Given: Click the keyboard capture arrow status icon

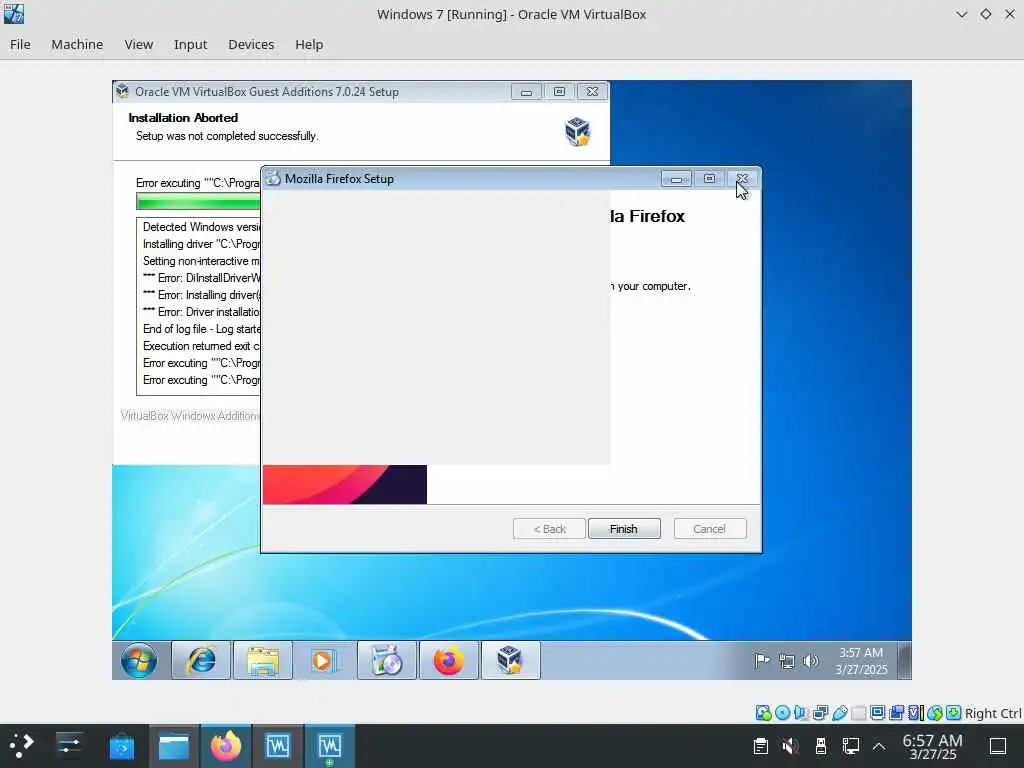Looking at the screenshot, I should pyautogui.click(x=953, y=712).
